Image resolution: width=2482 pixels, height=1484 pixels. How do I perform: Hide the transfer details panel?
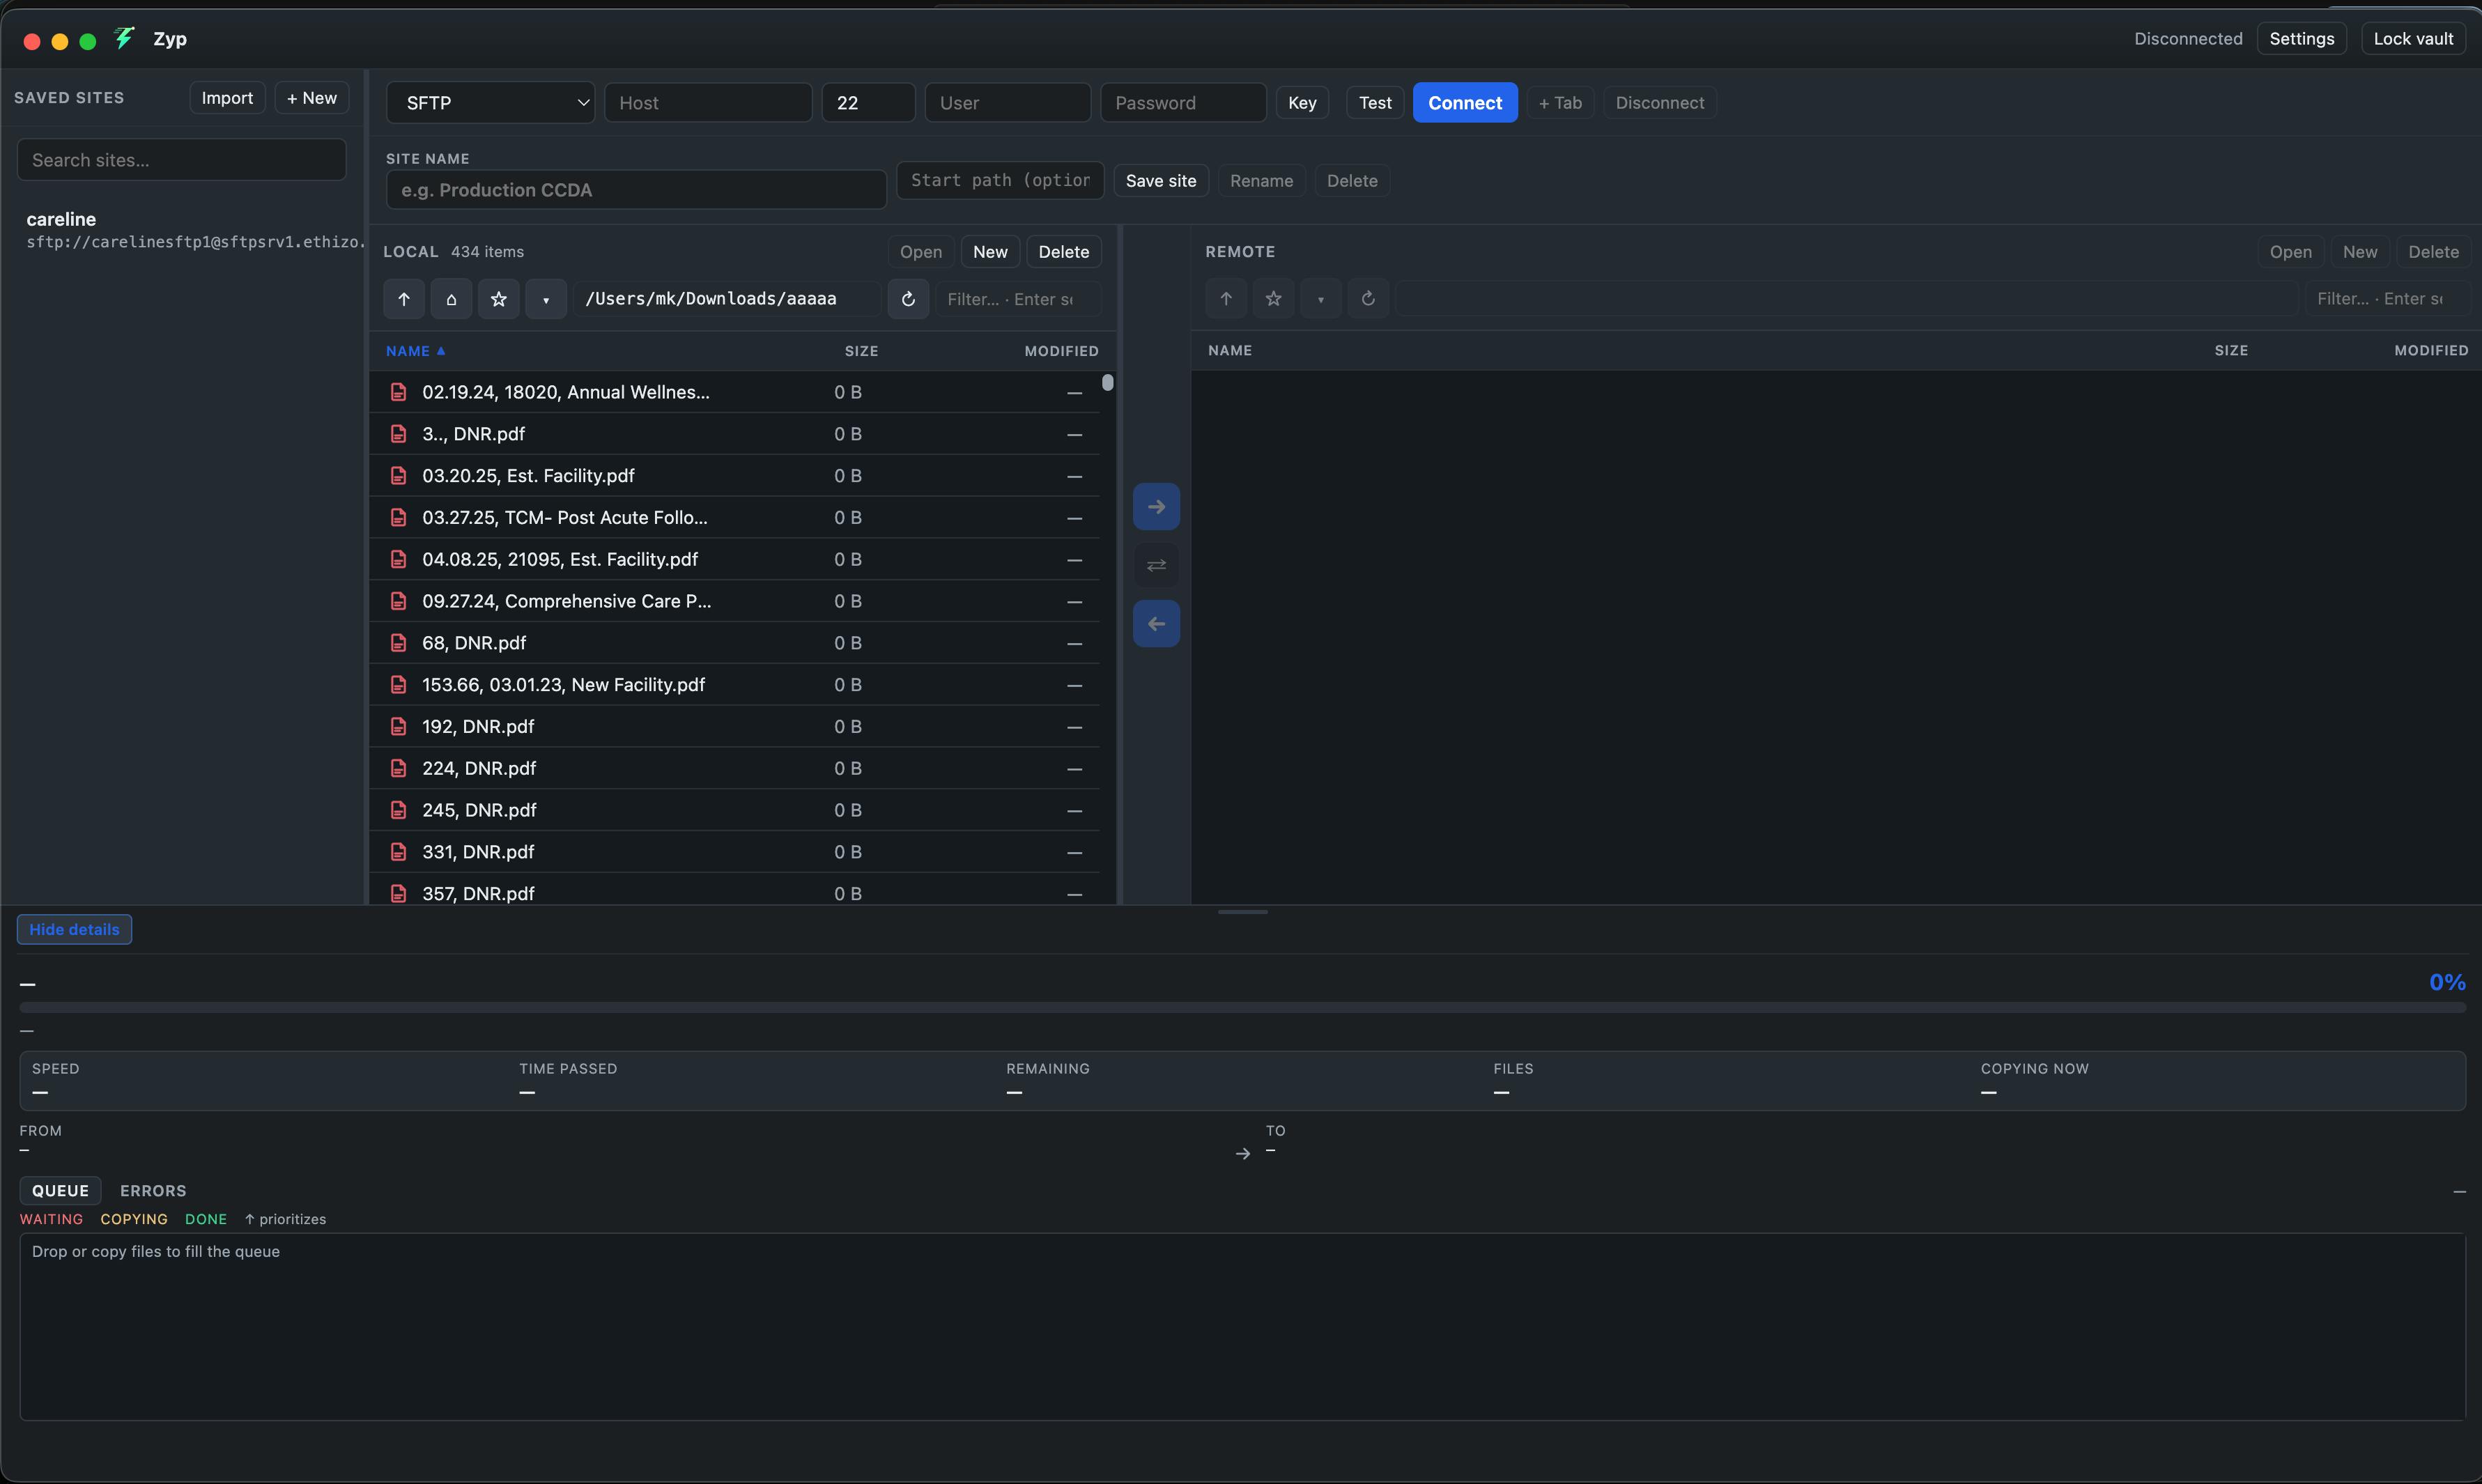click(74, 929)
